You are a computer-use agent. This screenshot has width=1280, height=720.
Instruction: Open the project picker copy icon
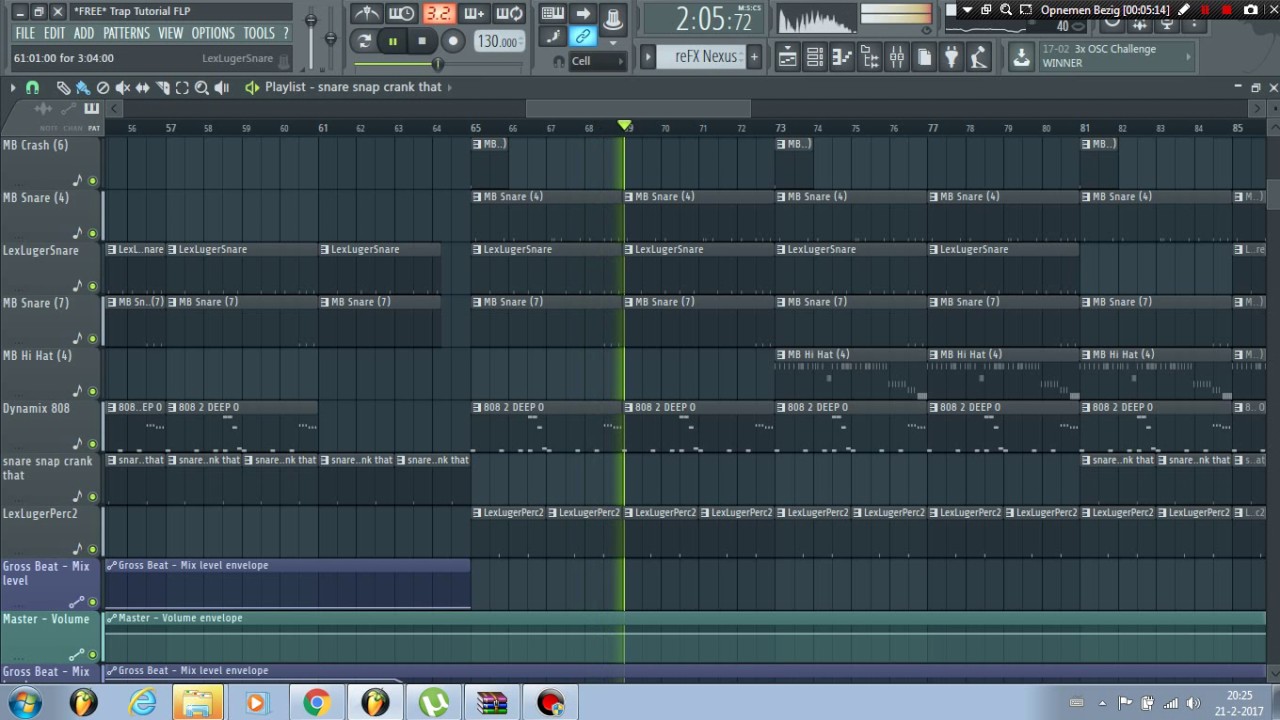[924, 58]
